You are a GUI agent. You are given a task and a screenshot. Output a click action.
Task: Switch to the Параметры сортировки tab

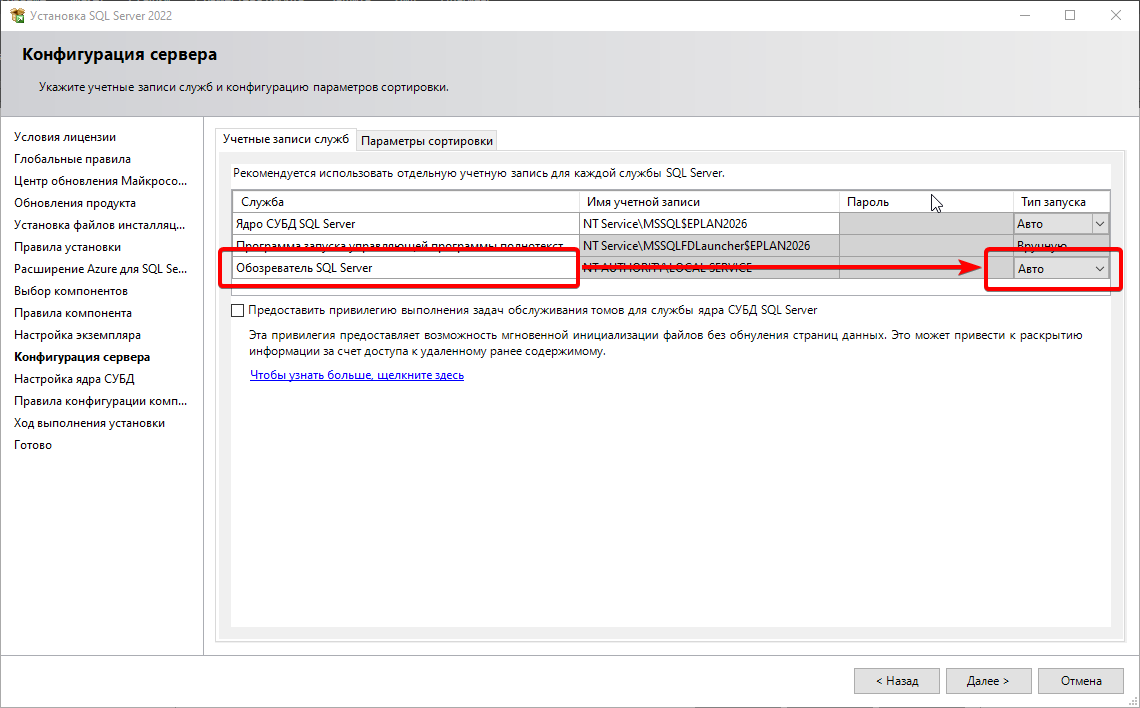(426, 140)
